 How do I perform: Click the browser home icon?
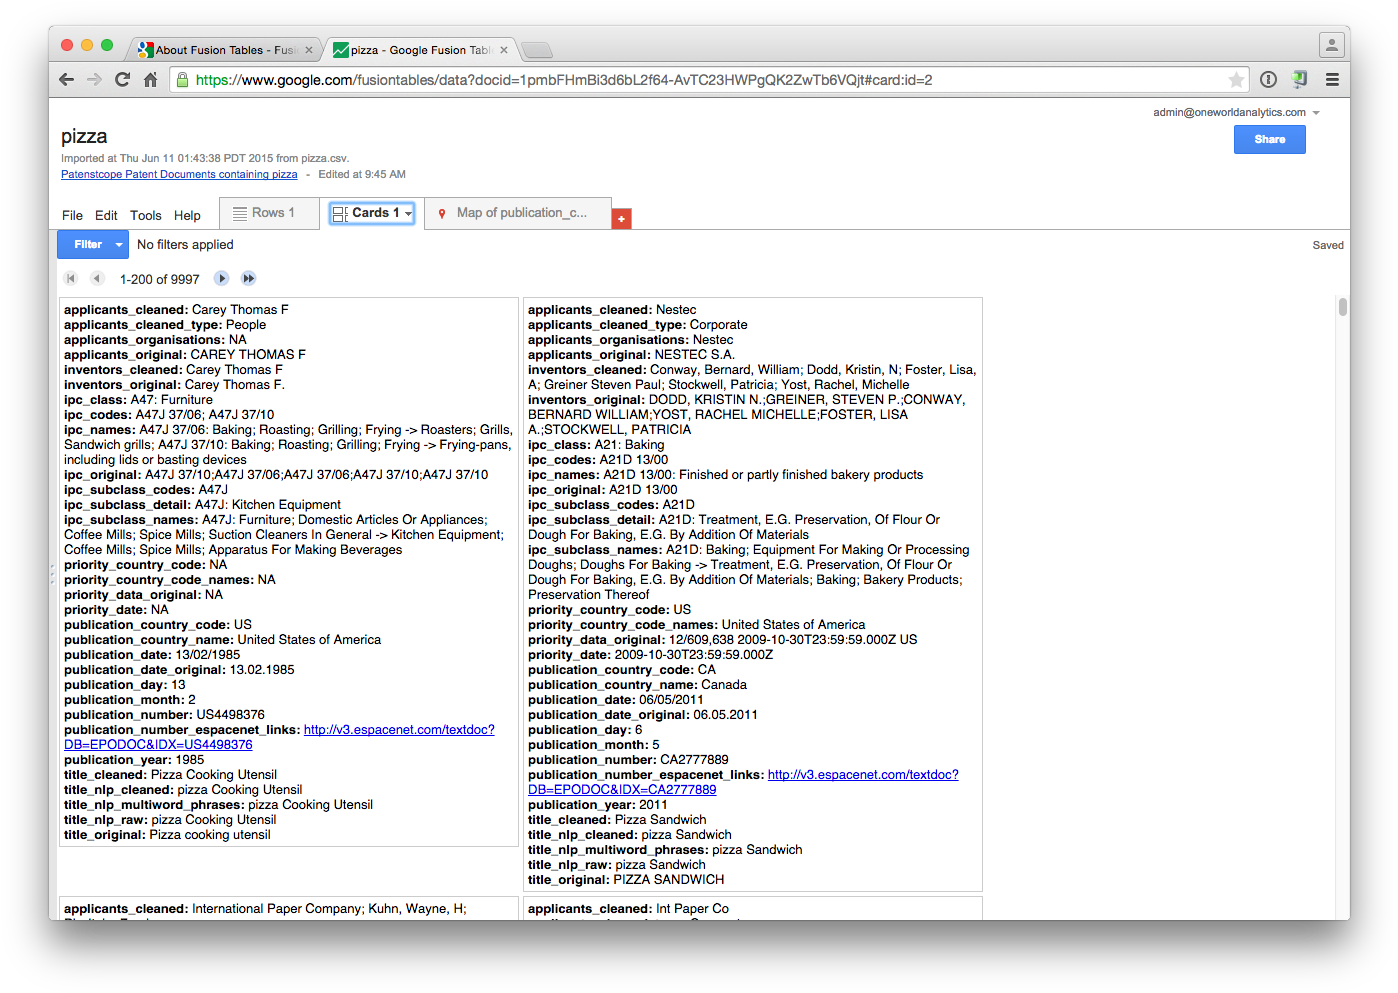[150, 79]
